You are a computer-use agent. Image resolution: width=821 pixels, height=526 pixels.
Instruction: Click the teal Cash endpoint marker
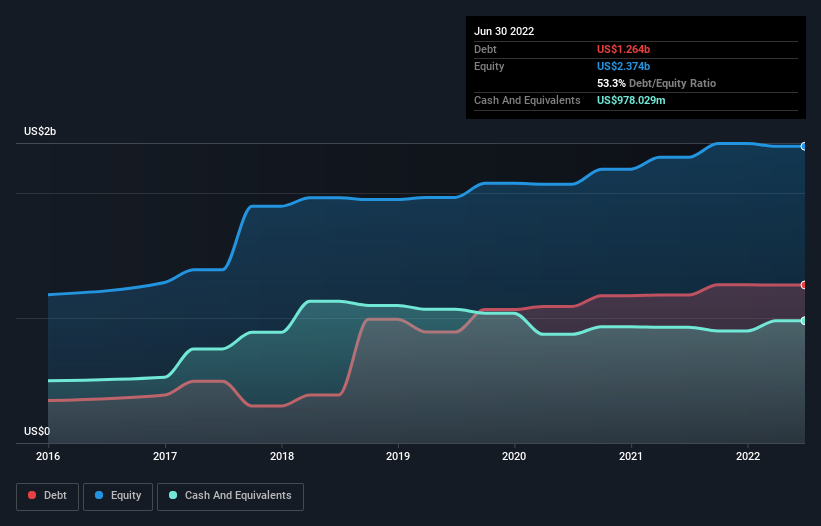coord(804,321)
